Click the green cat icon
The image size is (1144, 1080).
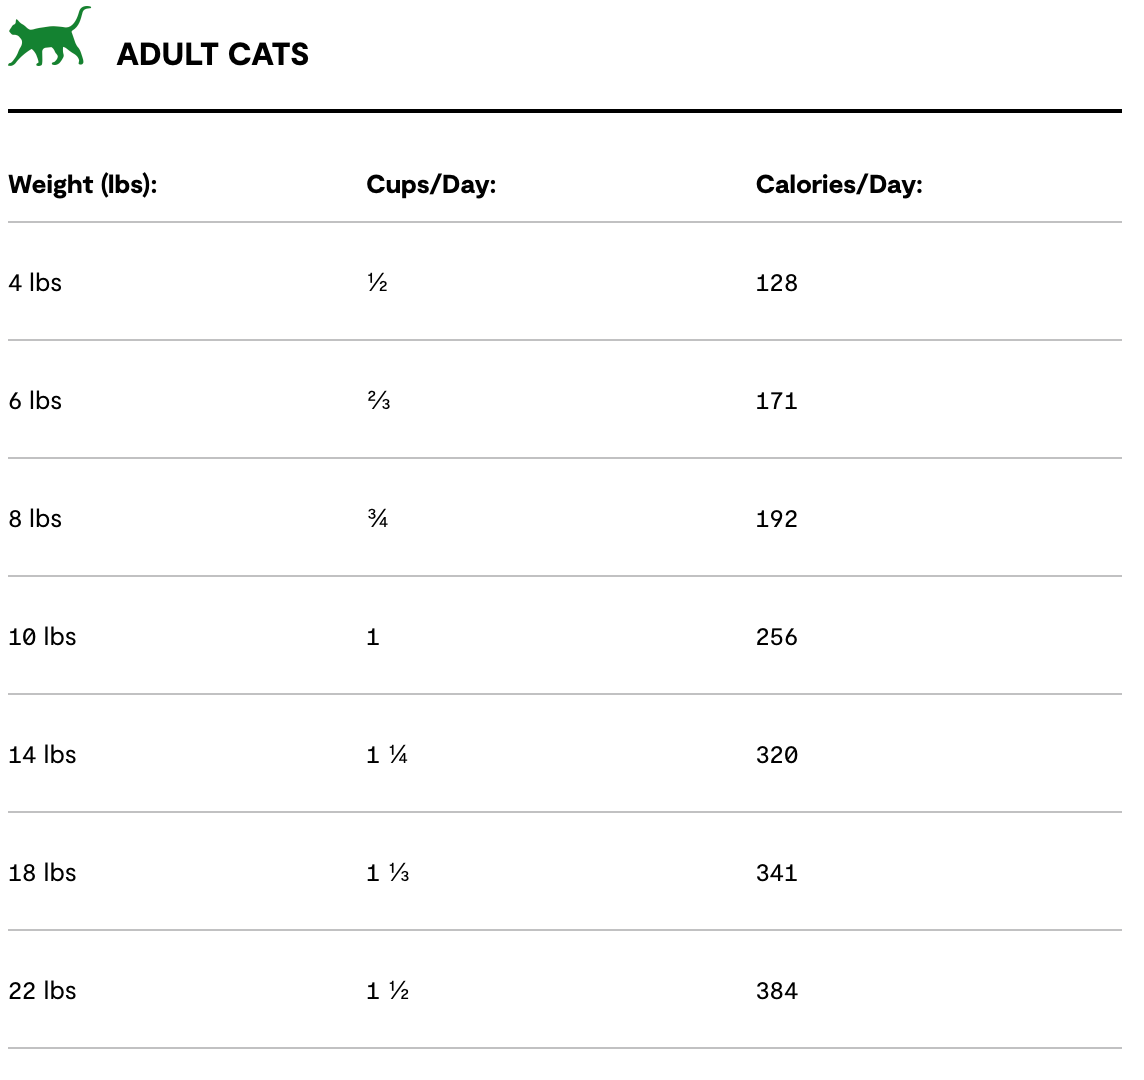pyautogui.click(x=48, y=40)
